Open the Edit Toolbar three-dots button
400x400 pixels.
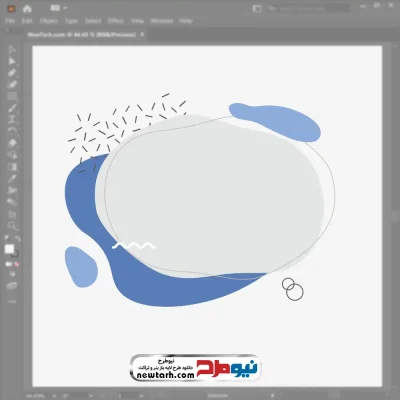(x=12, y=301)
